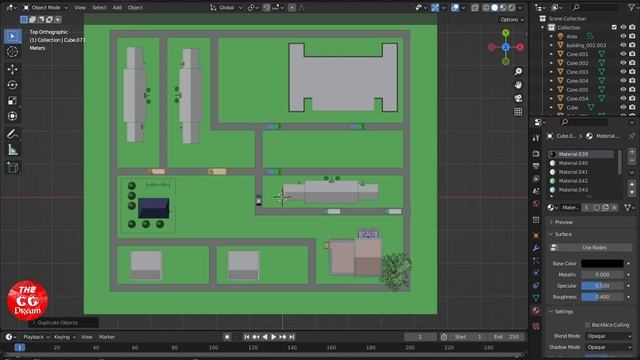640x360 pixels.
Task: Open the Tool properties tab
Action: [536, 138]
